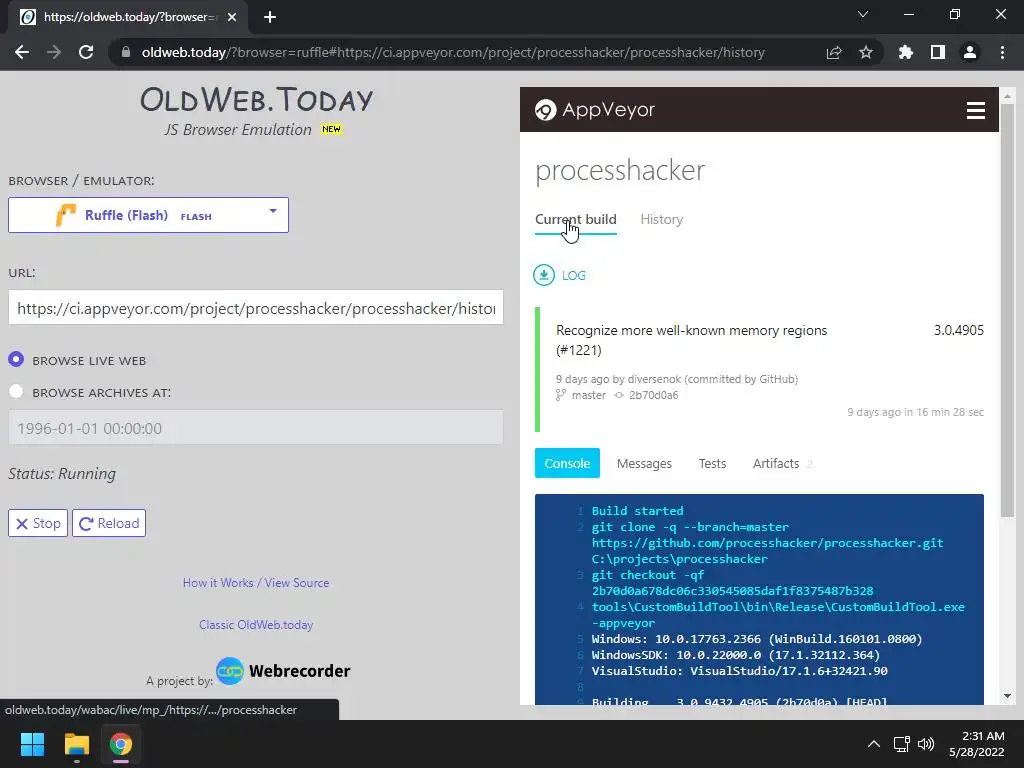The width and height of the screenshot is (1024, 768).
Task: Open a new browser tab
Action: coord(270,17)
